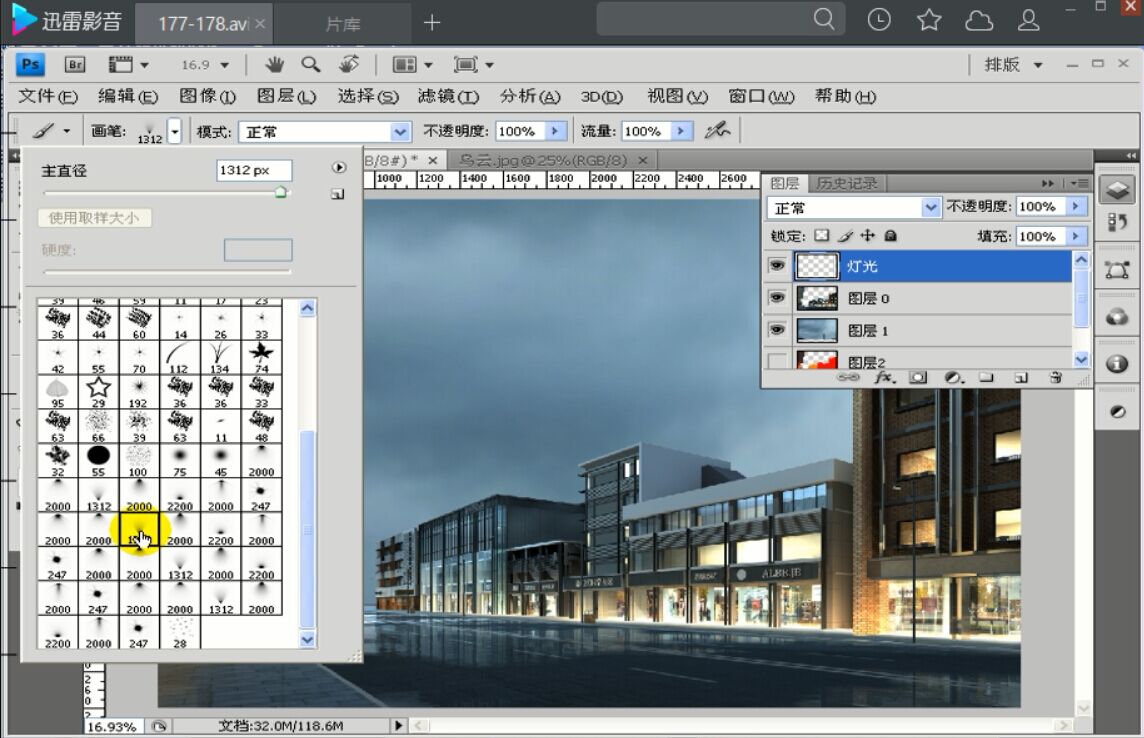Open Adobe Bridge from the application bar

tap(74, 64)
